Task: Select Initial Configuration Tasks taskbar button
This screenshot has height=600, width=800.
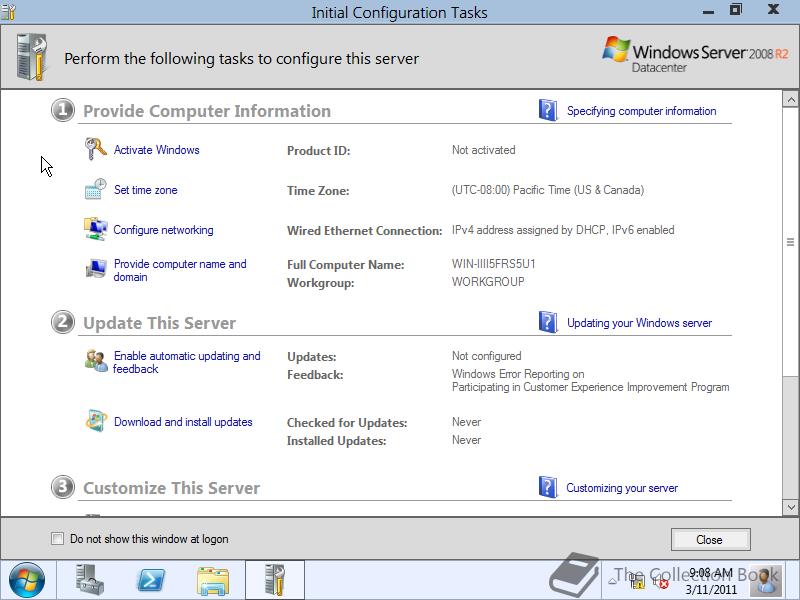Action: click(x=275, y=580)
